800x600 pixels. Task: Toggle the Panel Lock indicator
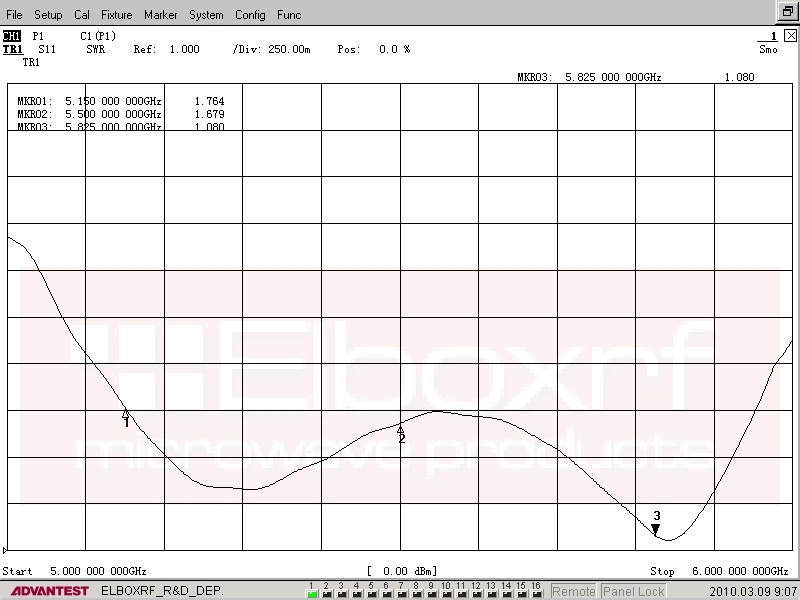coord(633,591)
